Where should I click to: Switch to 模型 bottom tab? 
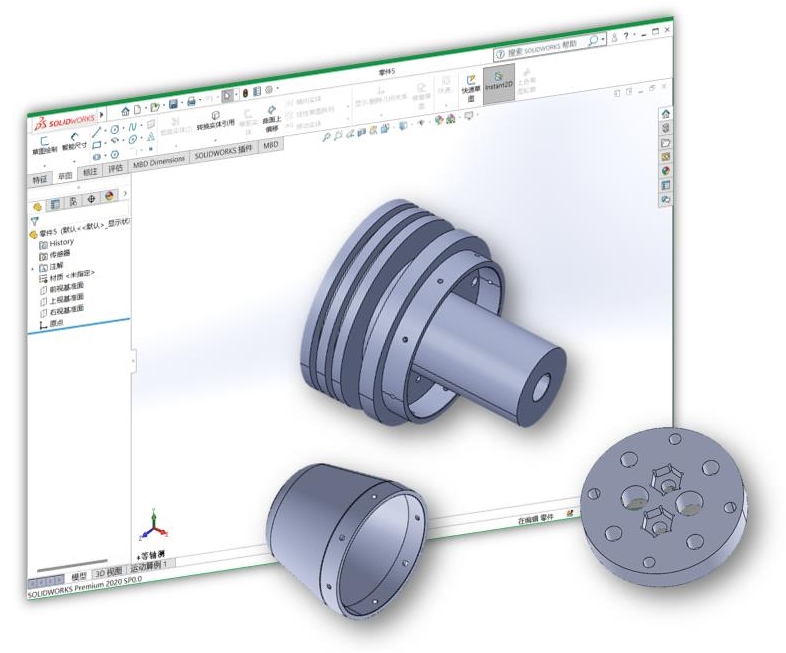point(79,577)
